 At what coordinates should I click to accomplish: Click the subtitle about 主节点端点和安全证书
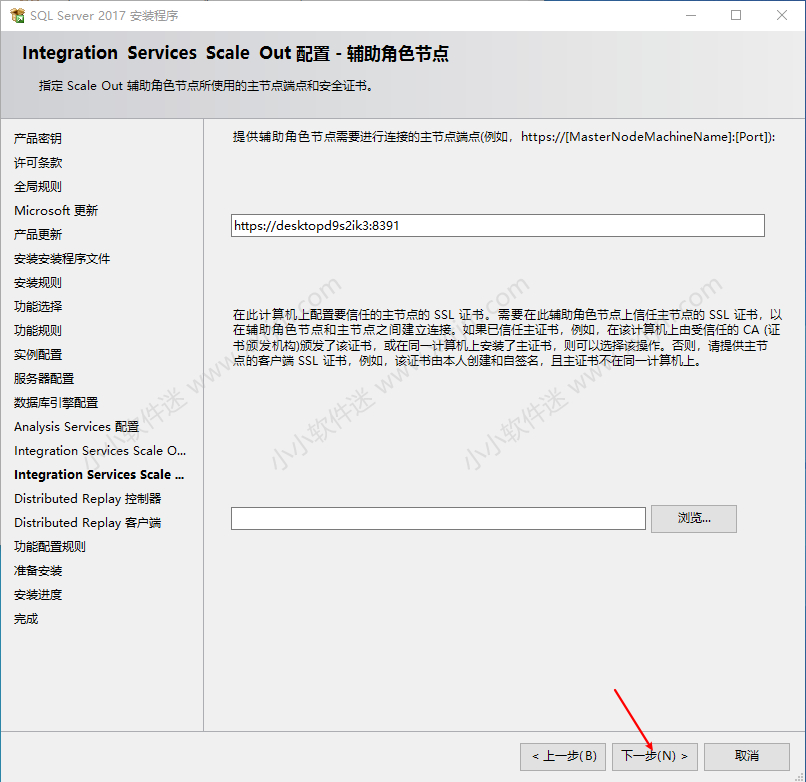click(x=206, y=86)
